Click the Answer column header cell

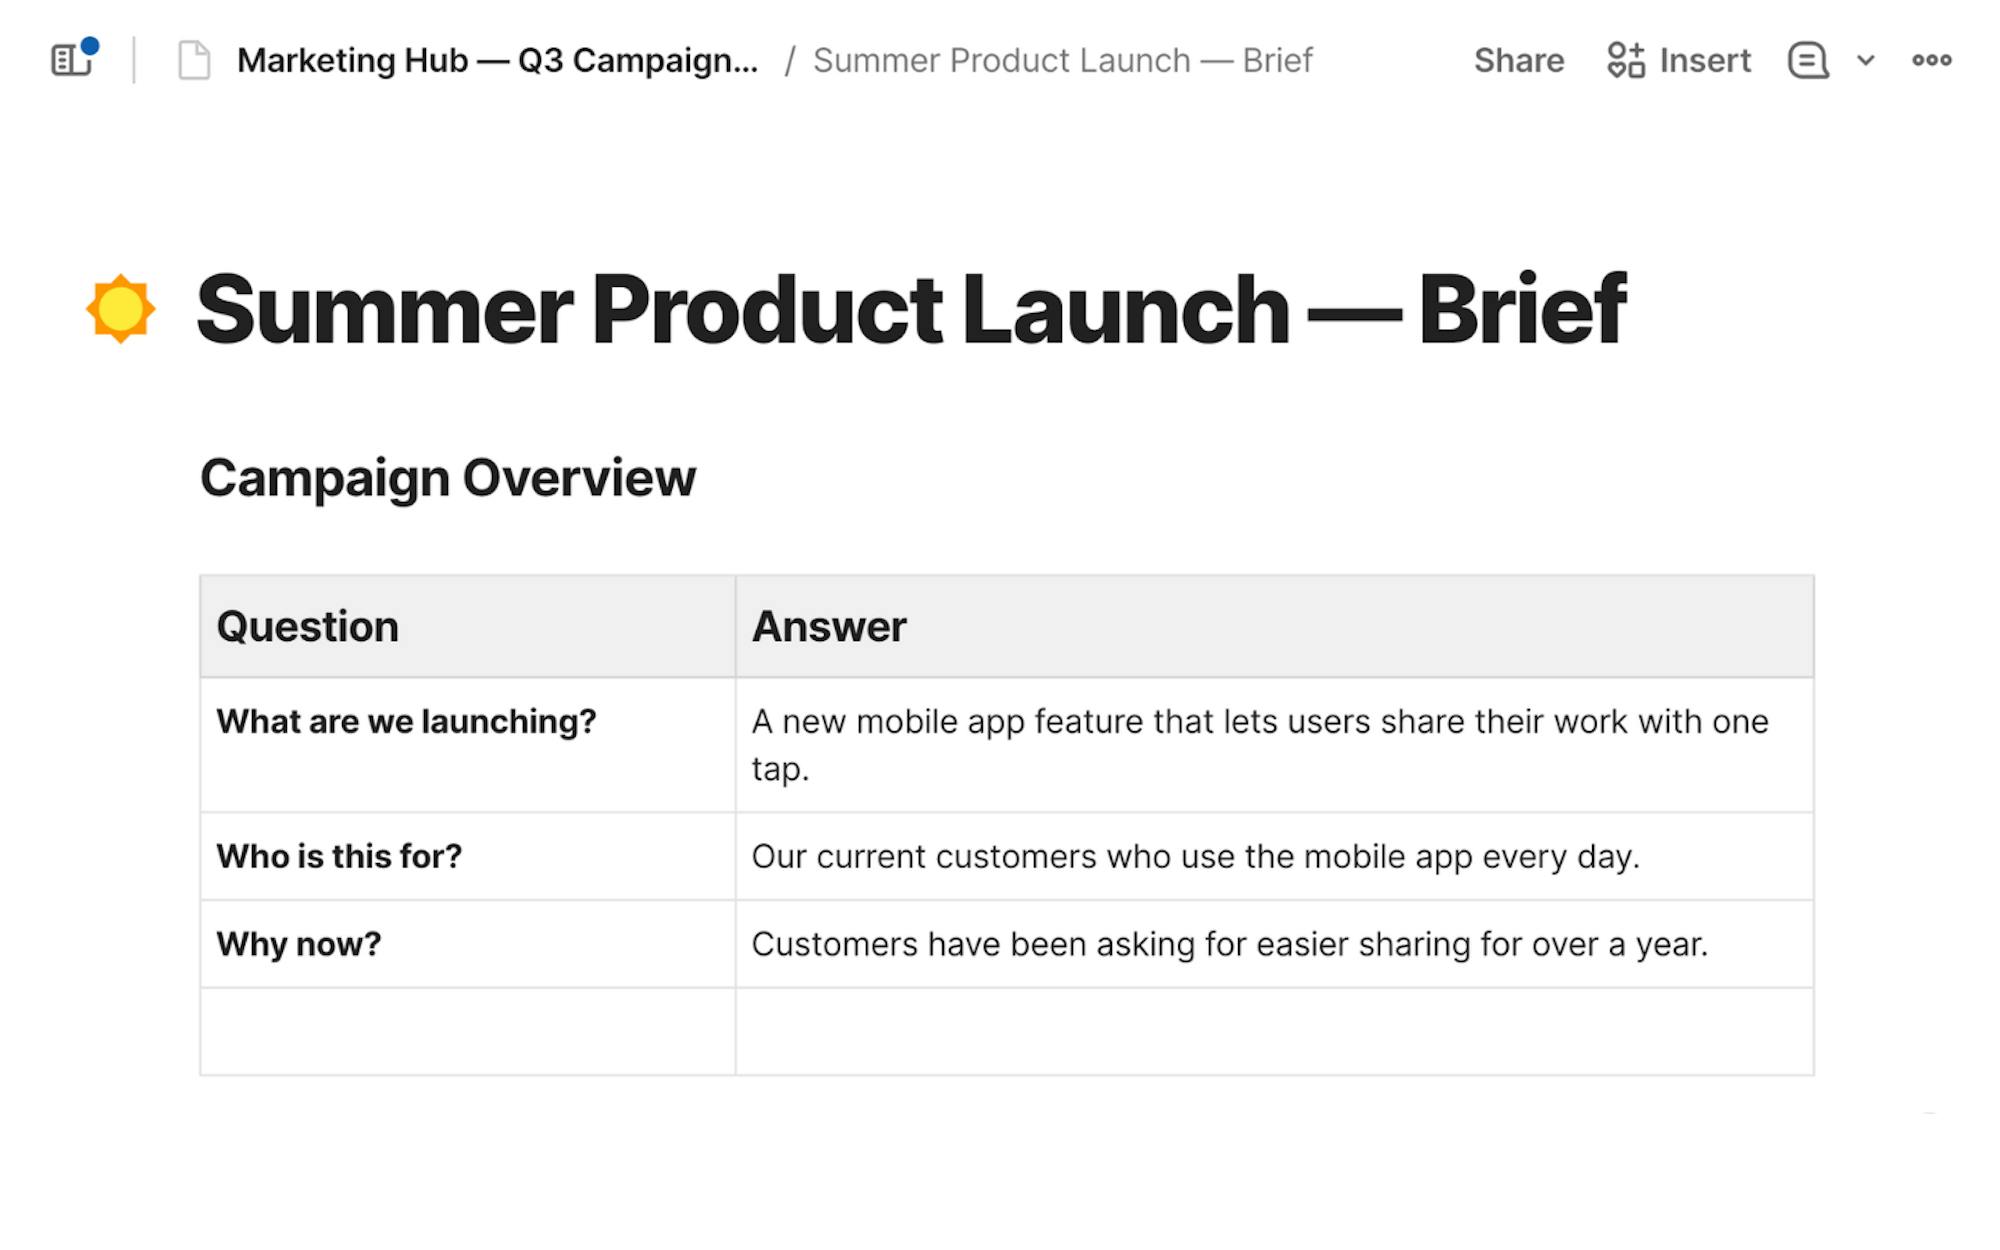[1274, 627]
